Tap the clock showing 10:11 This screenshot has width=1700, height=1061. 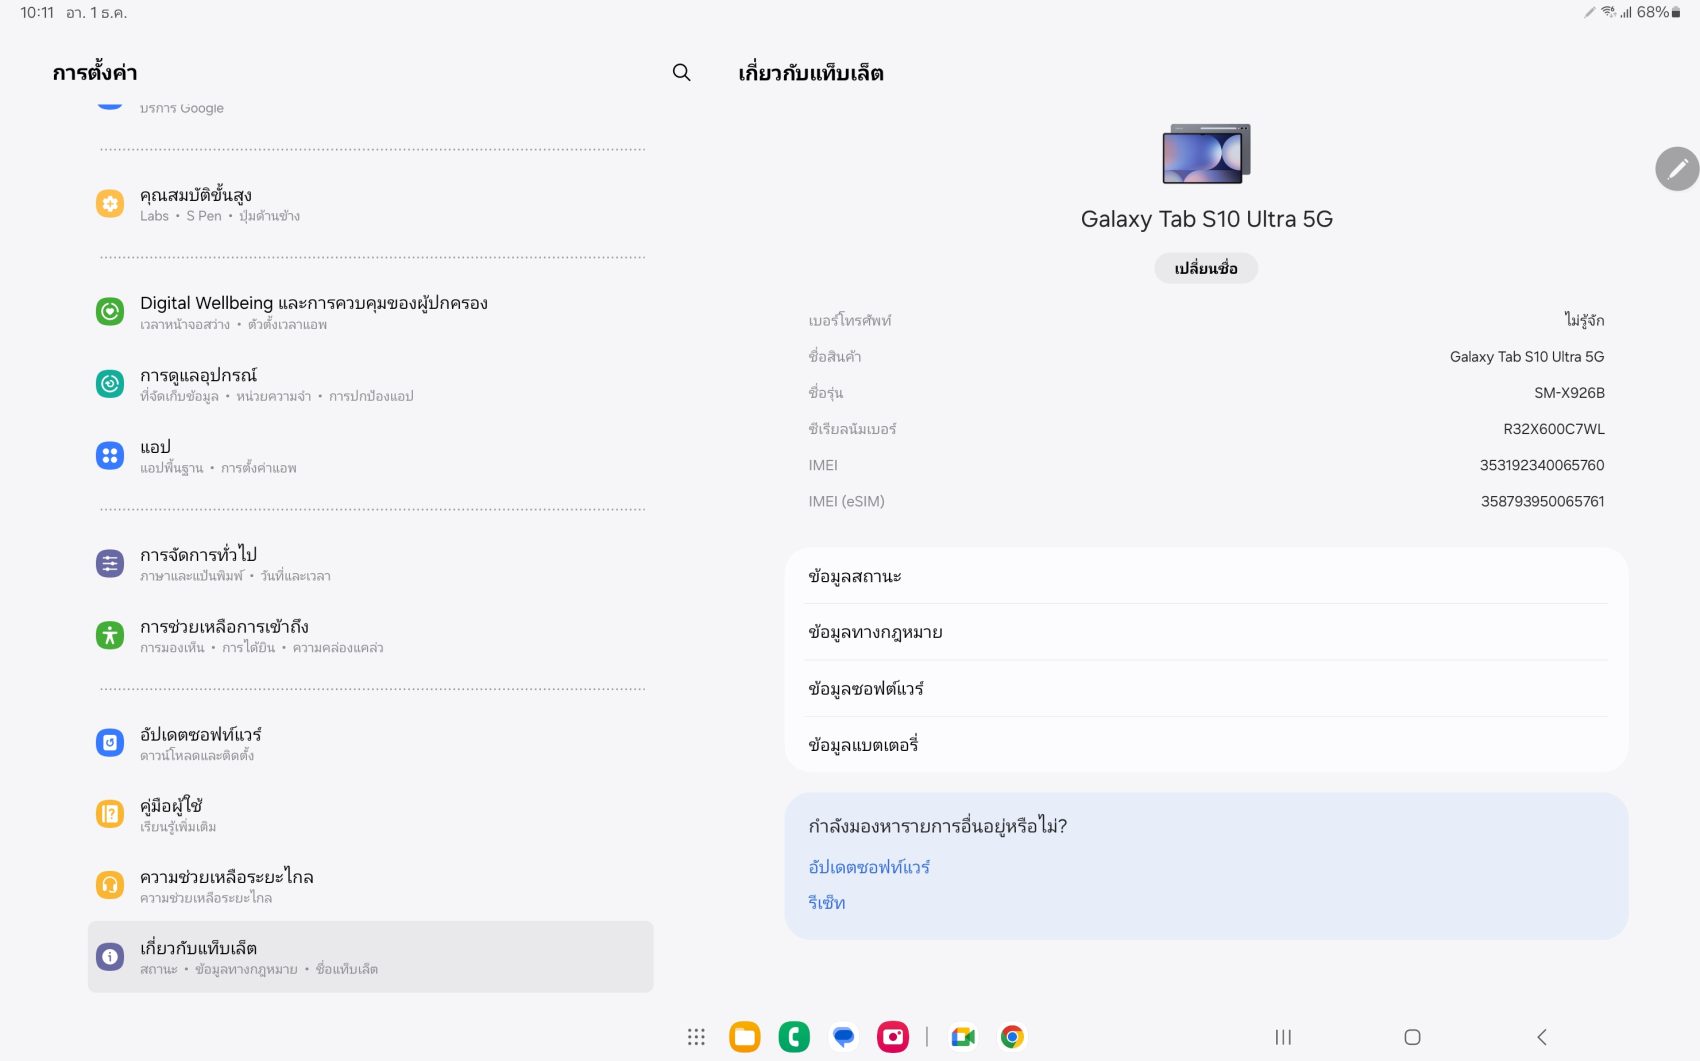[x=37, y=13]
